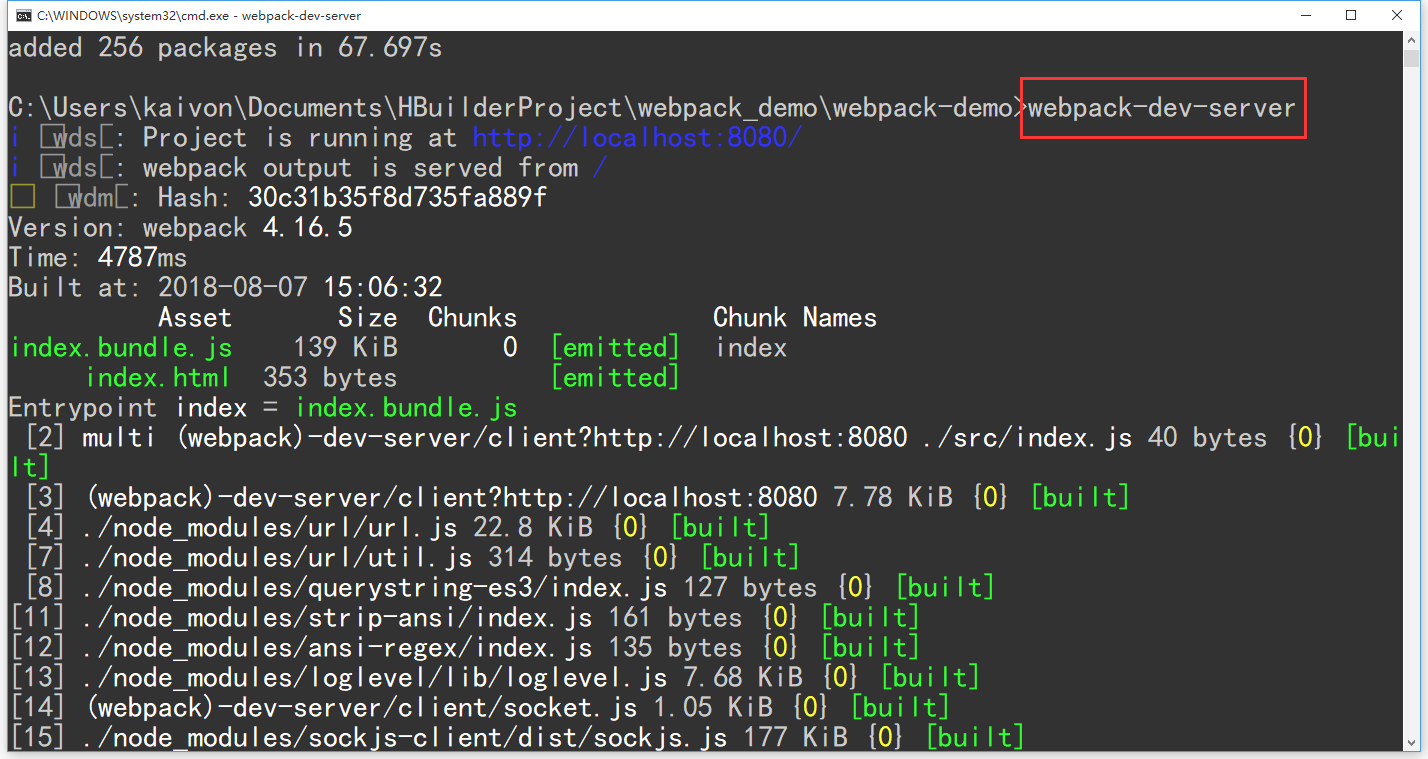Click the loglevel/lib/loglevel.js module line

pyautogui.click(x=494, y=677)
